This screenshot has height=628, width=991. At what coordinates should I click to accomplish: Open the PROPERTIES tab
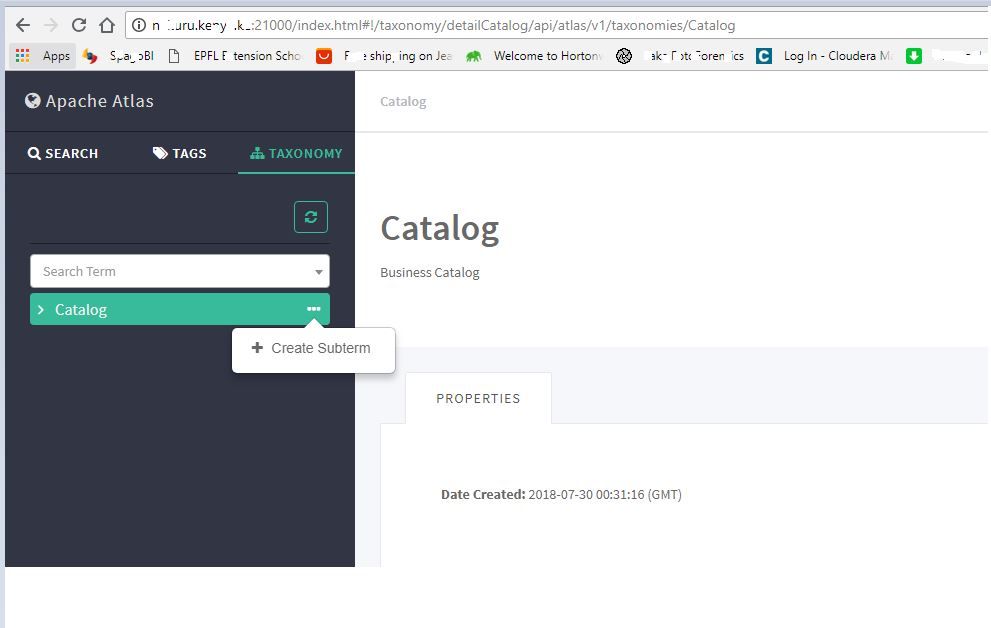point(478,398)
